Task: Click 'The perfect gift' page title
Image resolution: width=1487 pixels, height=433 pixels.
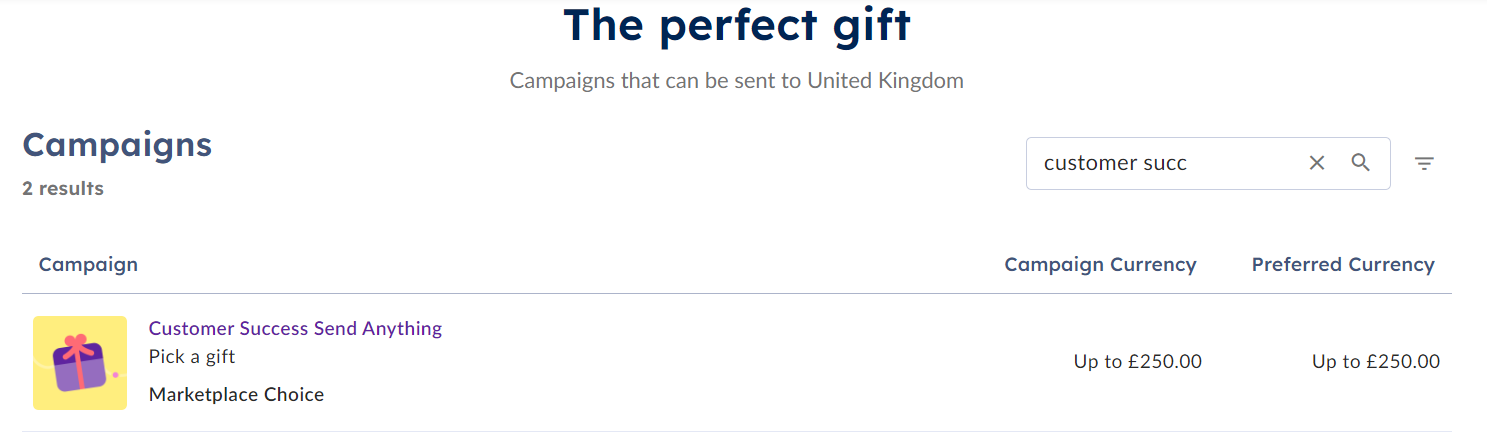Action: click(x=737, y=25)
